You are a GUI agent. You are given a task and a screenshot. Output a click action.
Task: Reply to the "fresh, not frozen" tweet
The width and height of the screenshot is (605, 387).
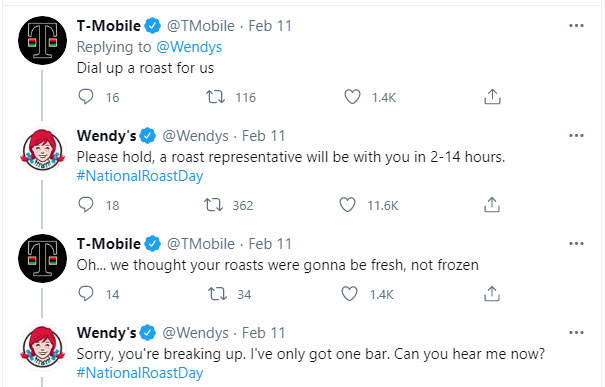86,294
